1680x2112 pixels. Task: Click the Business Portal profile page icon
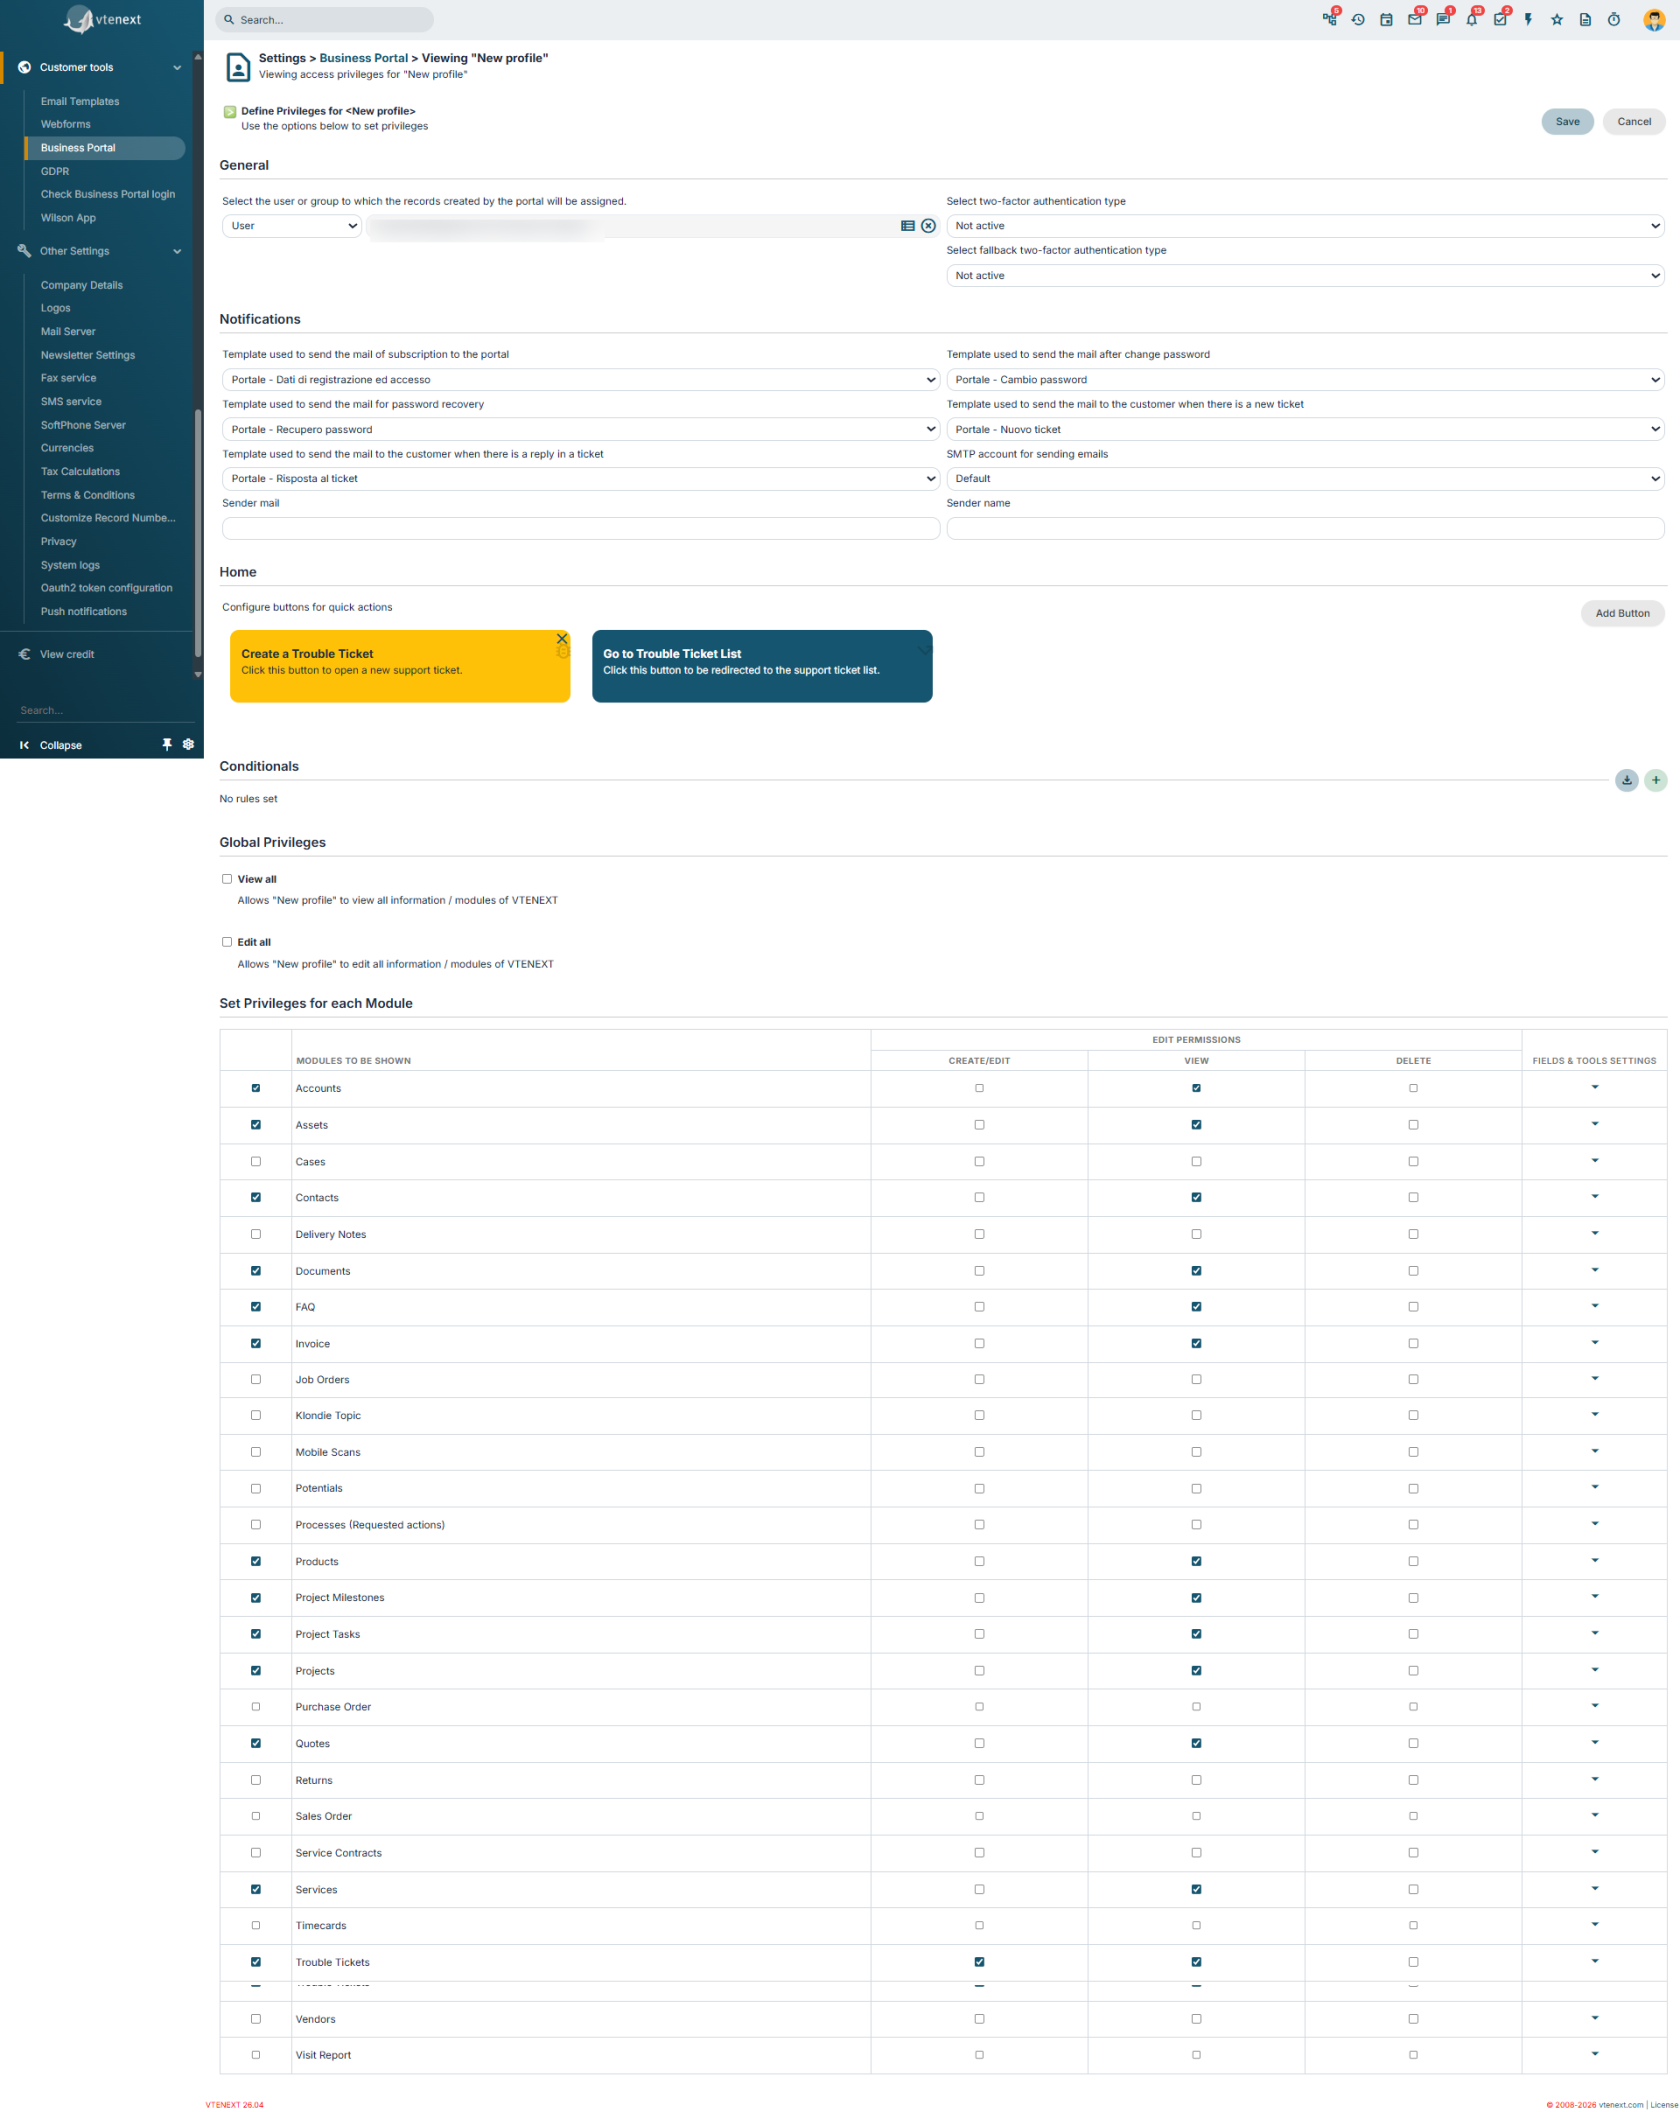pyautogui.click(x=238, y=67)
